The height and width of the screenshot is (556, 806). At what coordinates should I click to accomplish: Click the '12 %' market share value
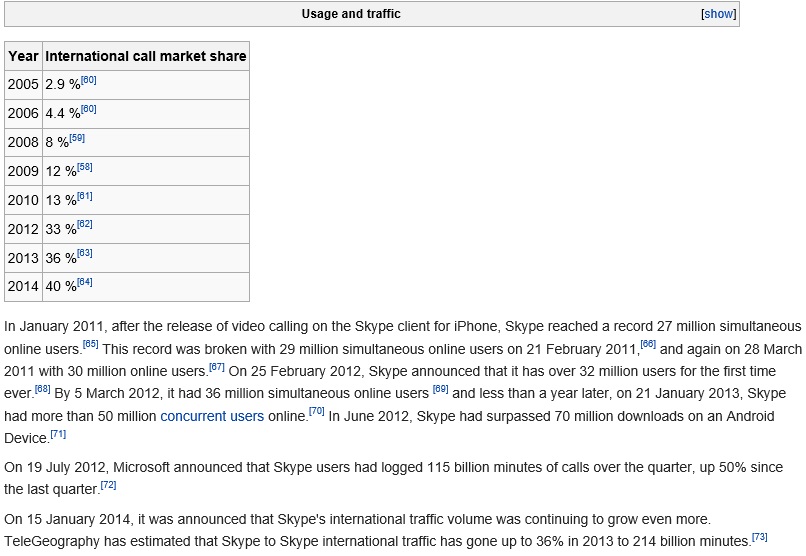[61, 171]
